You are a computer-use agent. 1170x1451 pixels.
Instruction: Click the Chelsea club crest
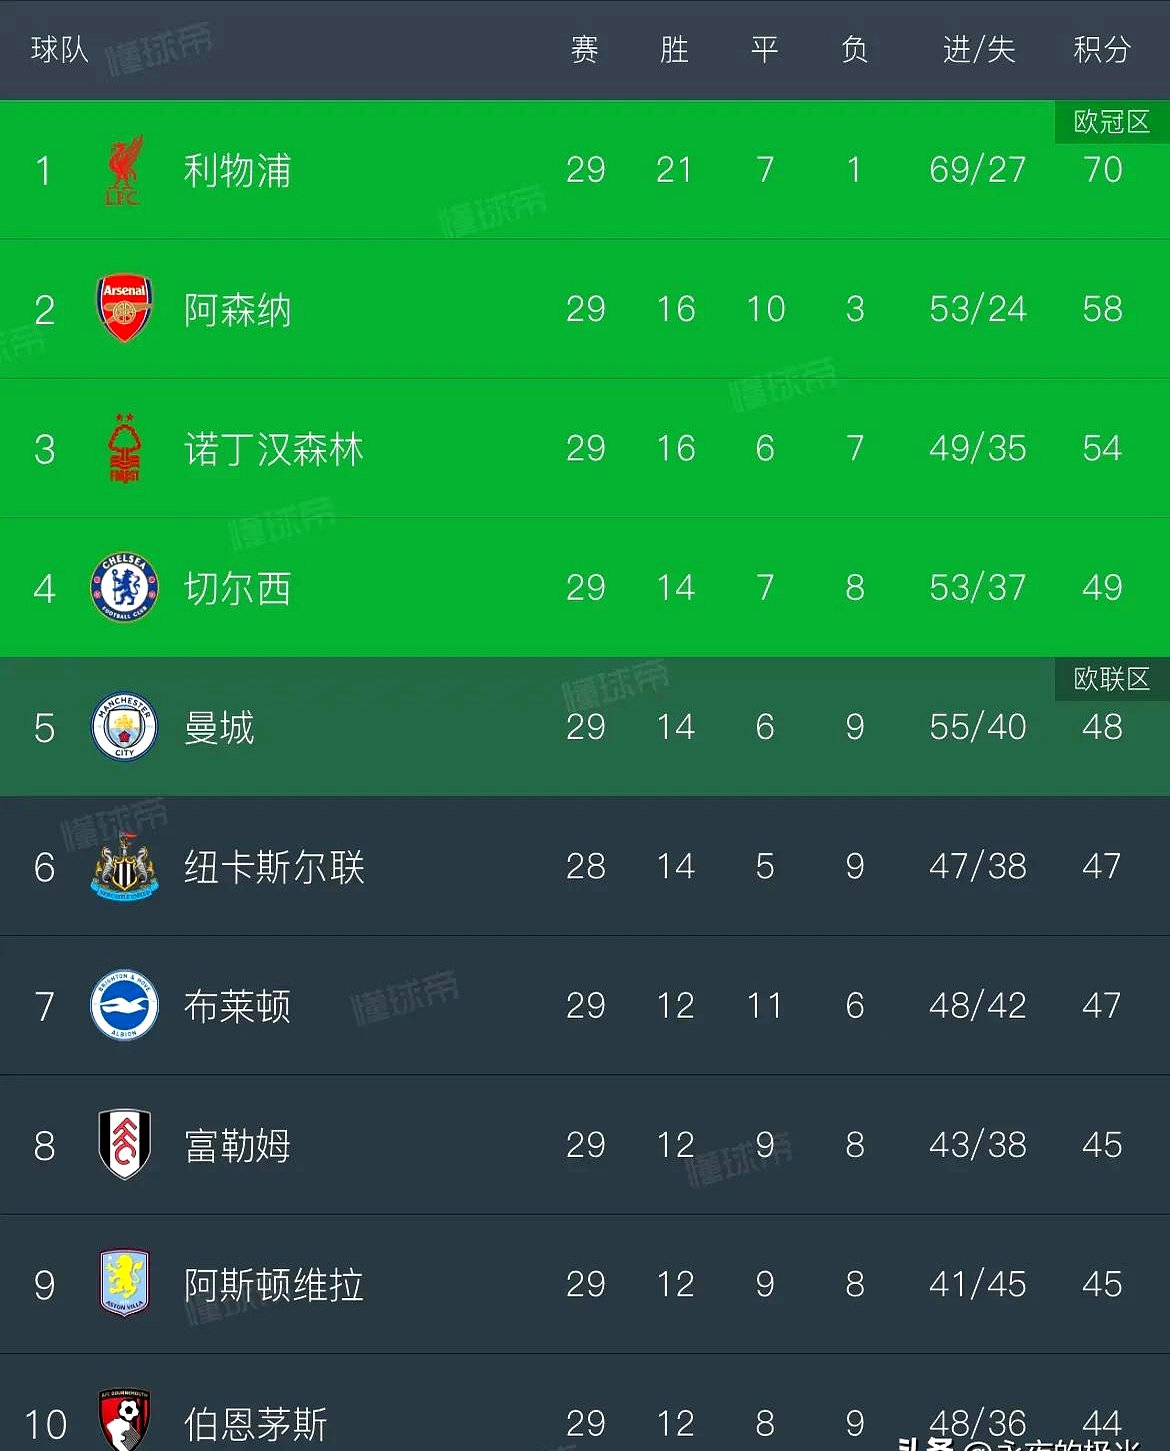[124, 588]
